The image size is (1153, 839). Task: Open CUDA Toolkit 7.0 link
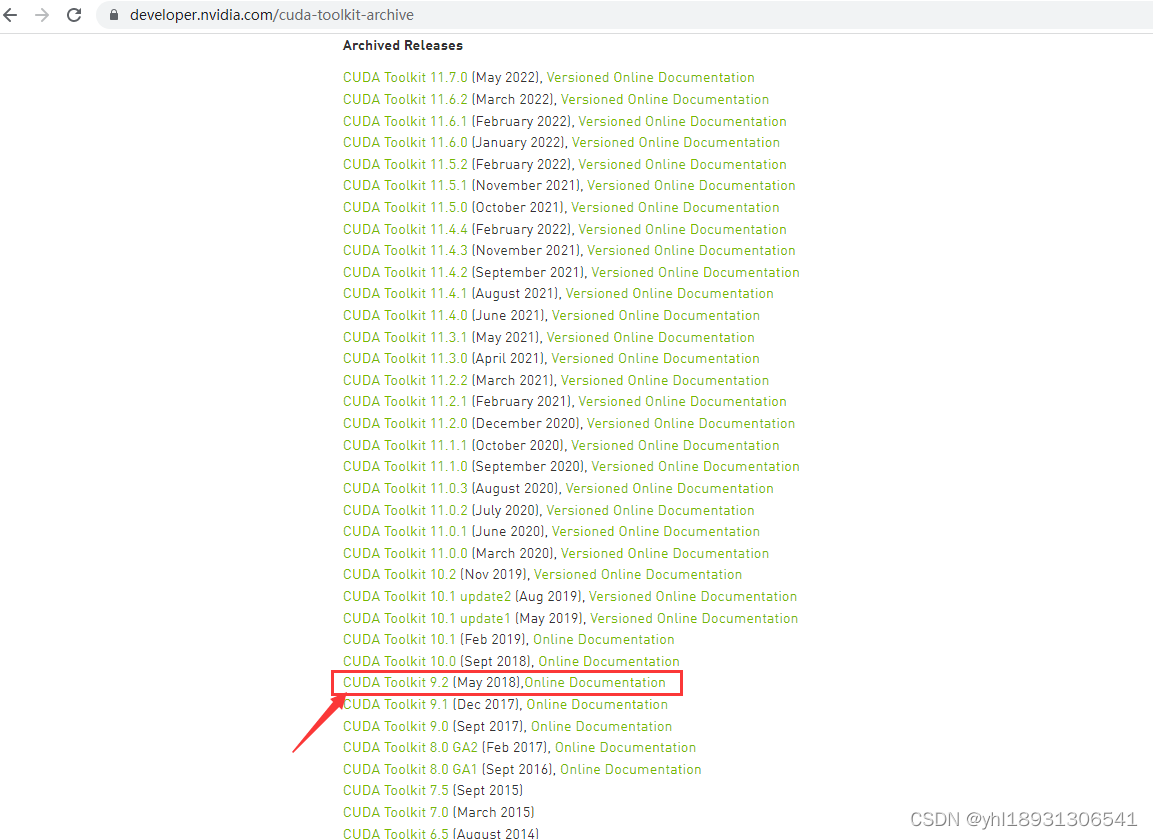(x=396, y=812)
